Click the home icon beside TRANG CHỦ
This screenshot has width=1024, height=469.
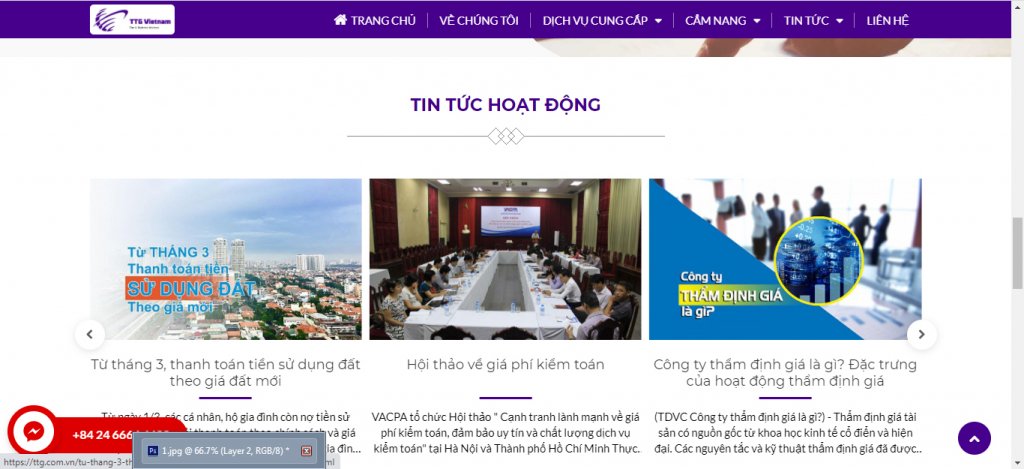340,20
